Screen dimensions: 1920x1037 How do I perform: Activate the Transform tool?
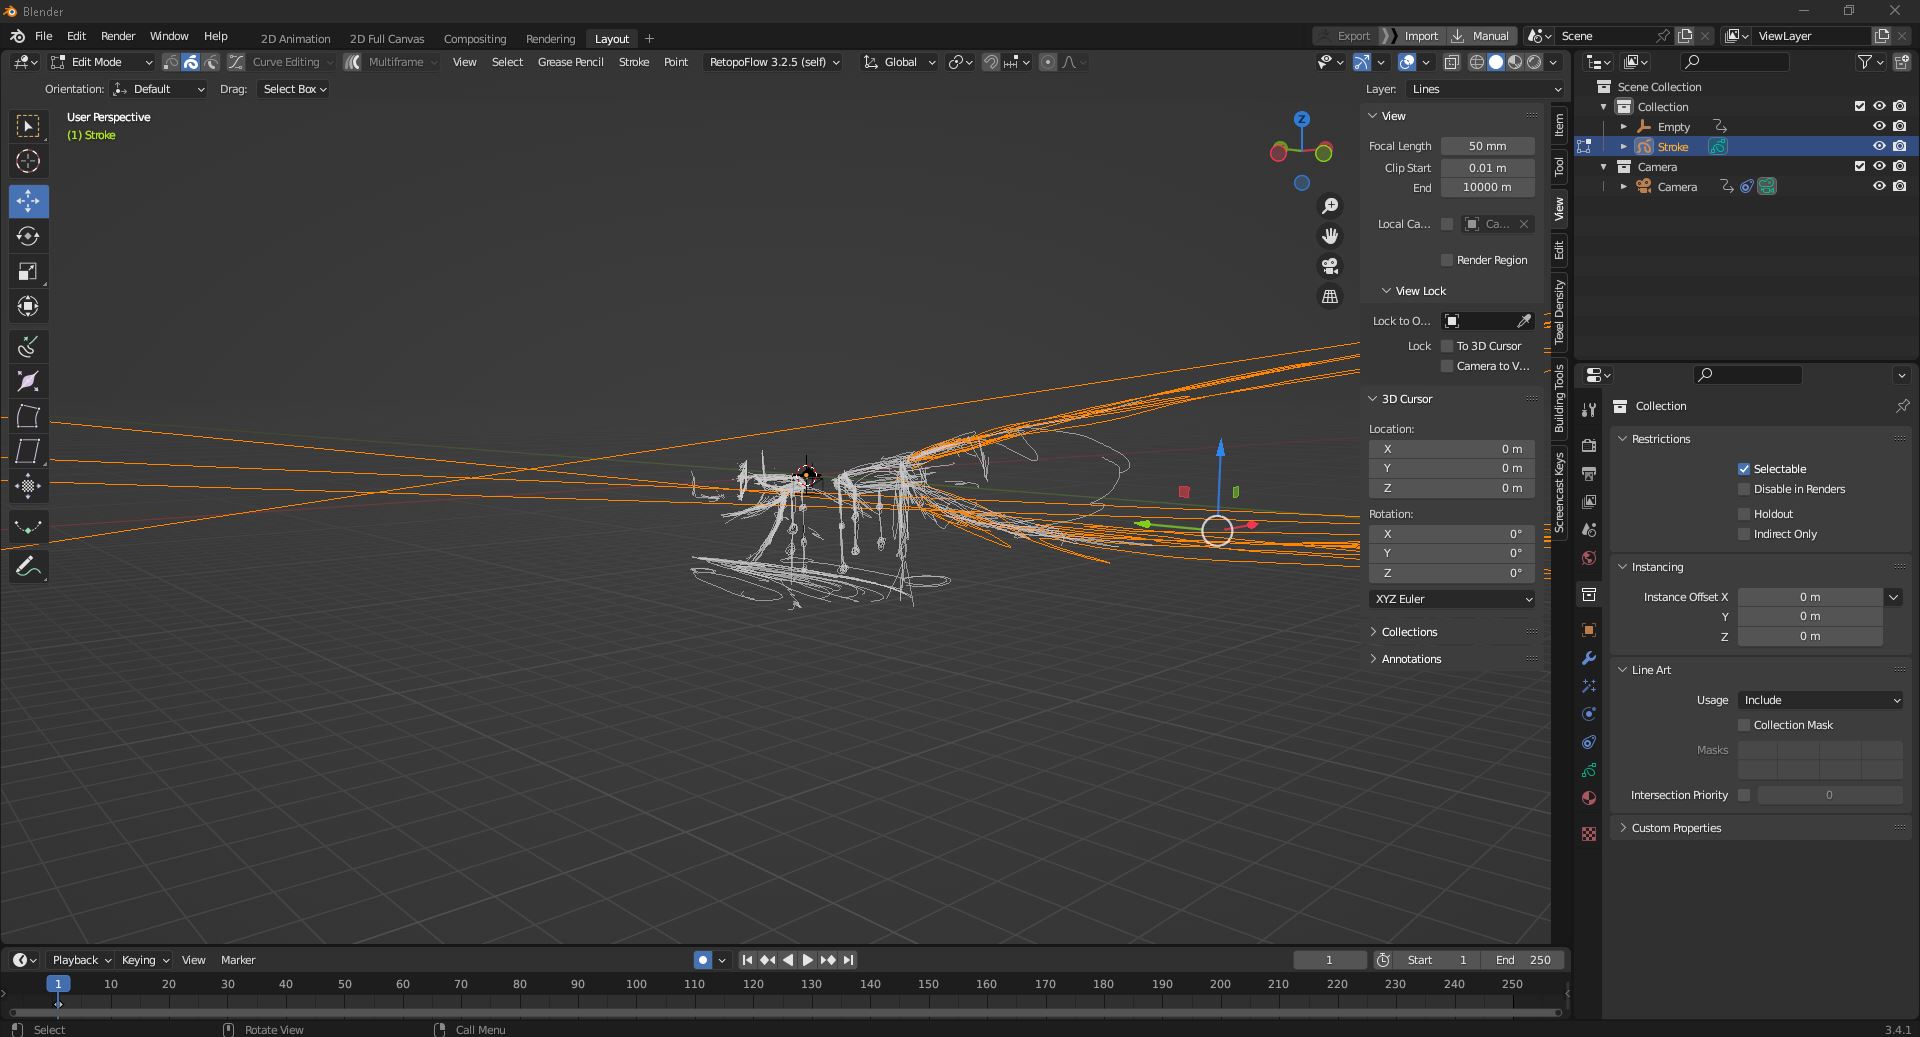(x=28, y=306)
